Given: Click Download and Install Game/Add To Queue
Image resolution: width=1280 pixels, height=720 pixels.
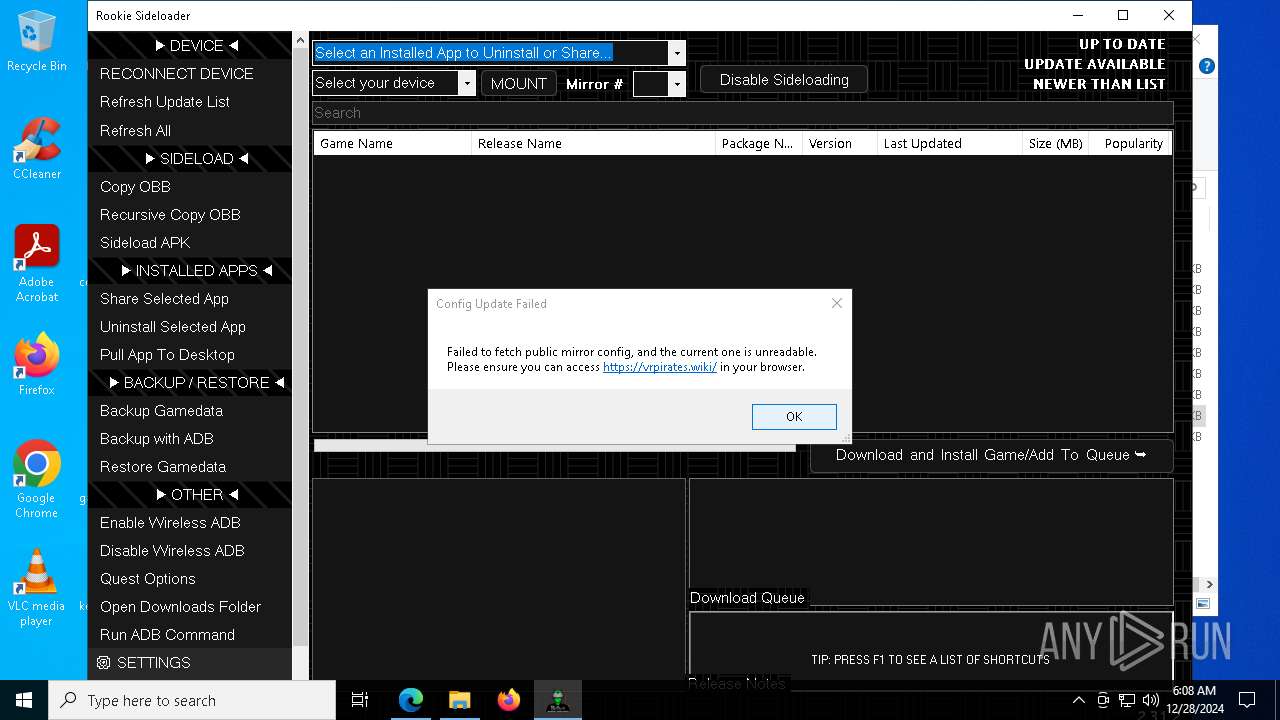Looking at the screenshot, I should coord(991,455).
